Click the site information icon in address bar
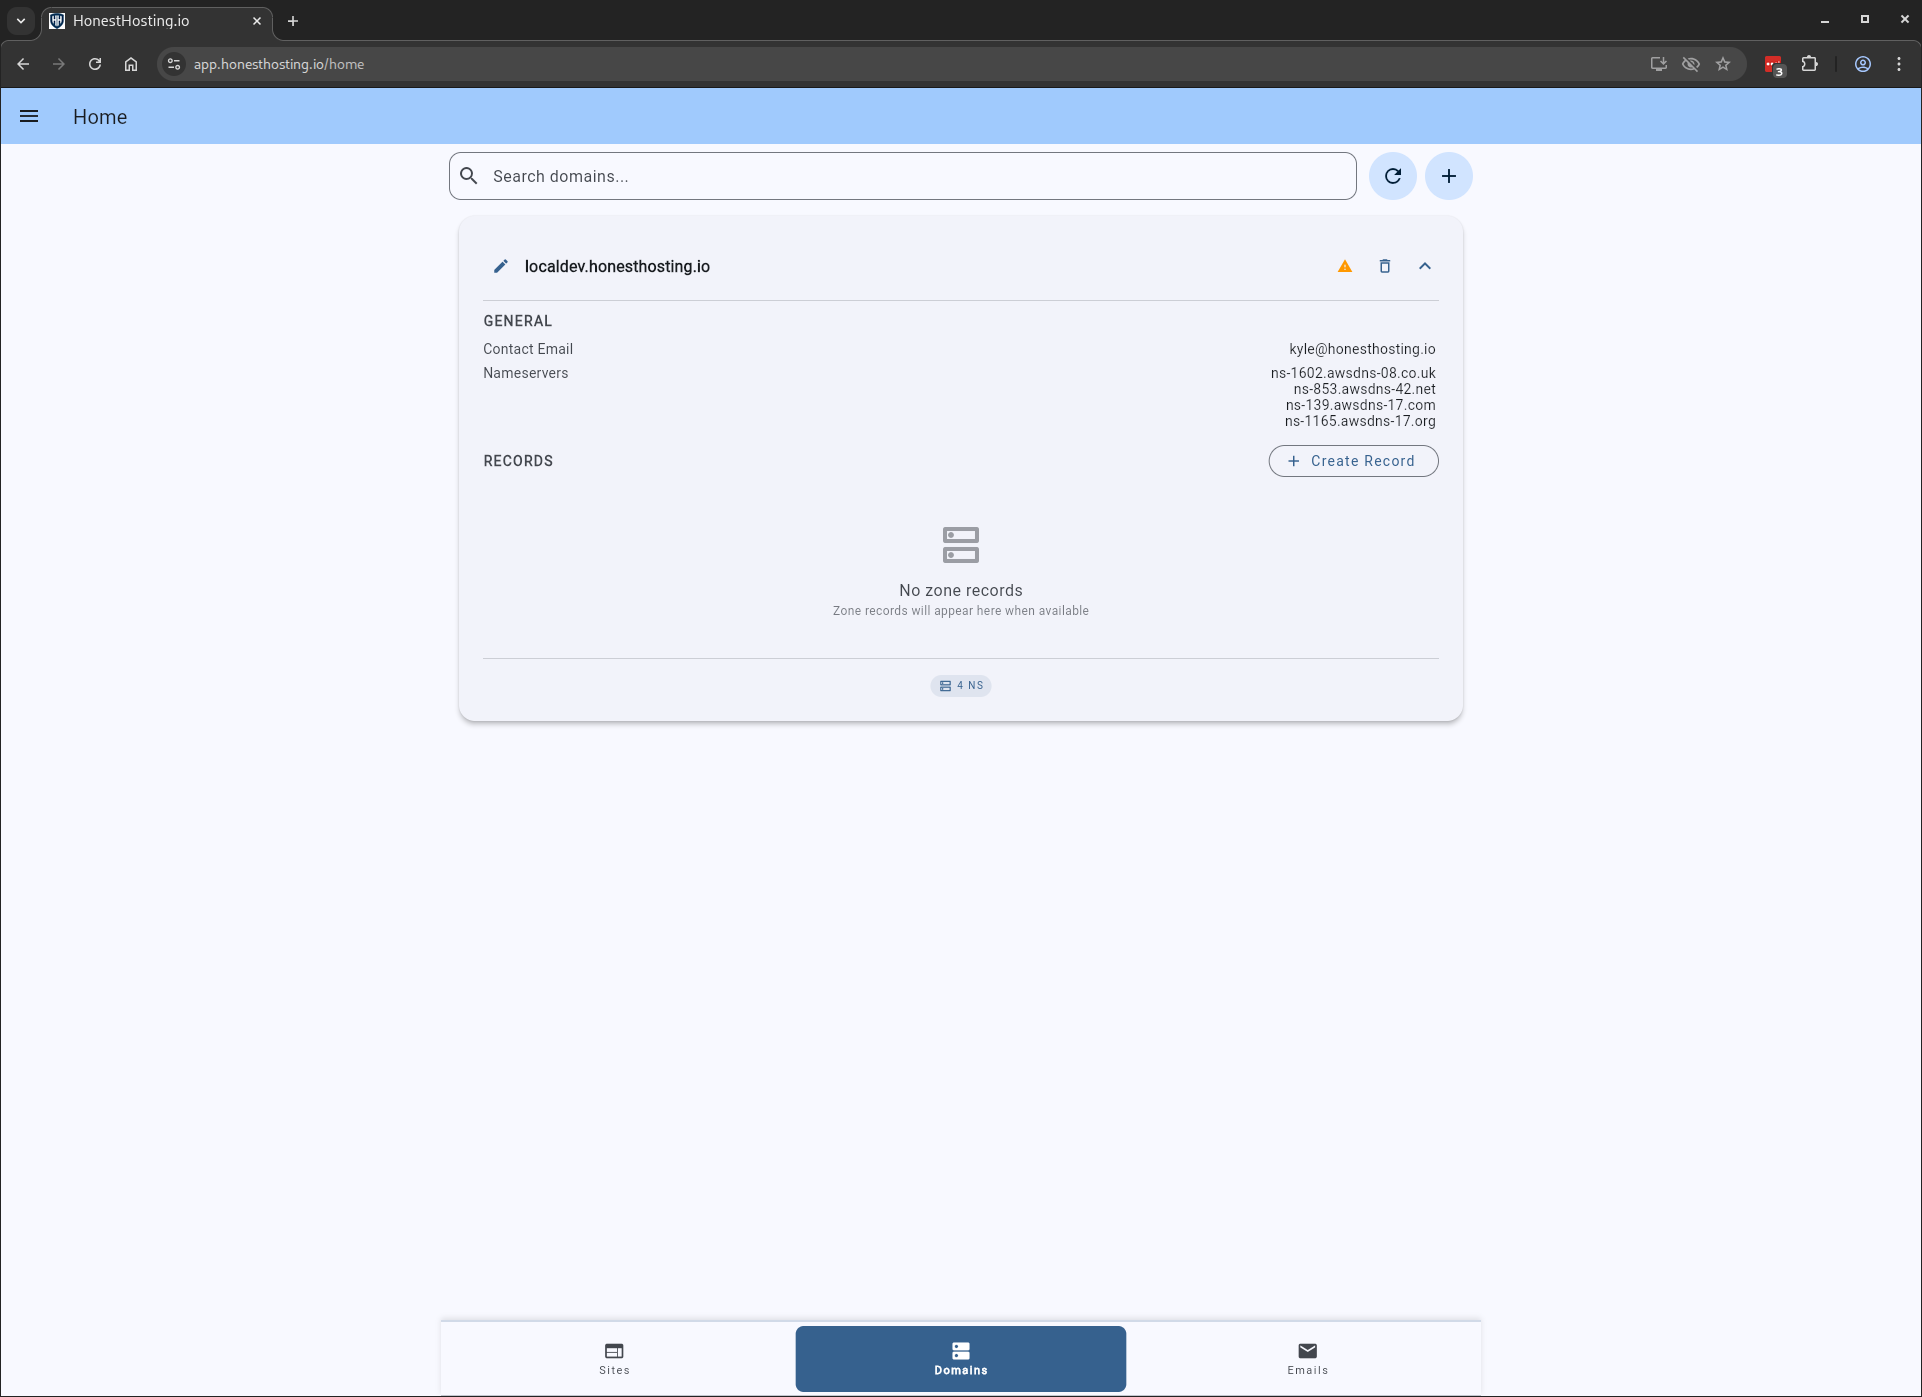Viewport: 1922px width, 1397px height. [174, 64]
